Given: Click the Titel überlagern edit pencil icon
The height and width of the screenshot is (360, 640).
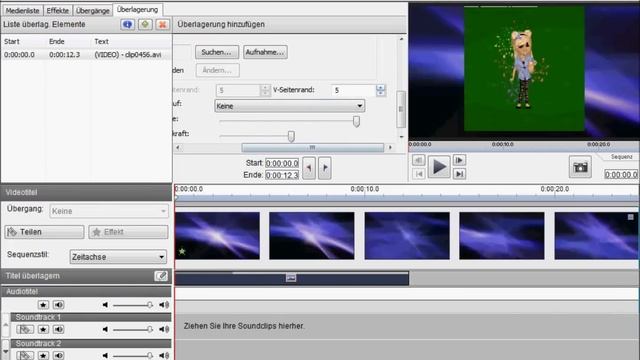Looking at the screenshot, I should (161, 276).
